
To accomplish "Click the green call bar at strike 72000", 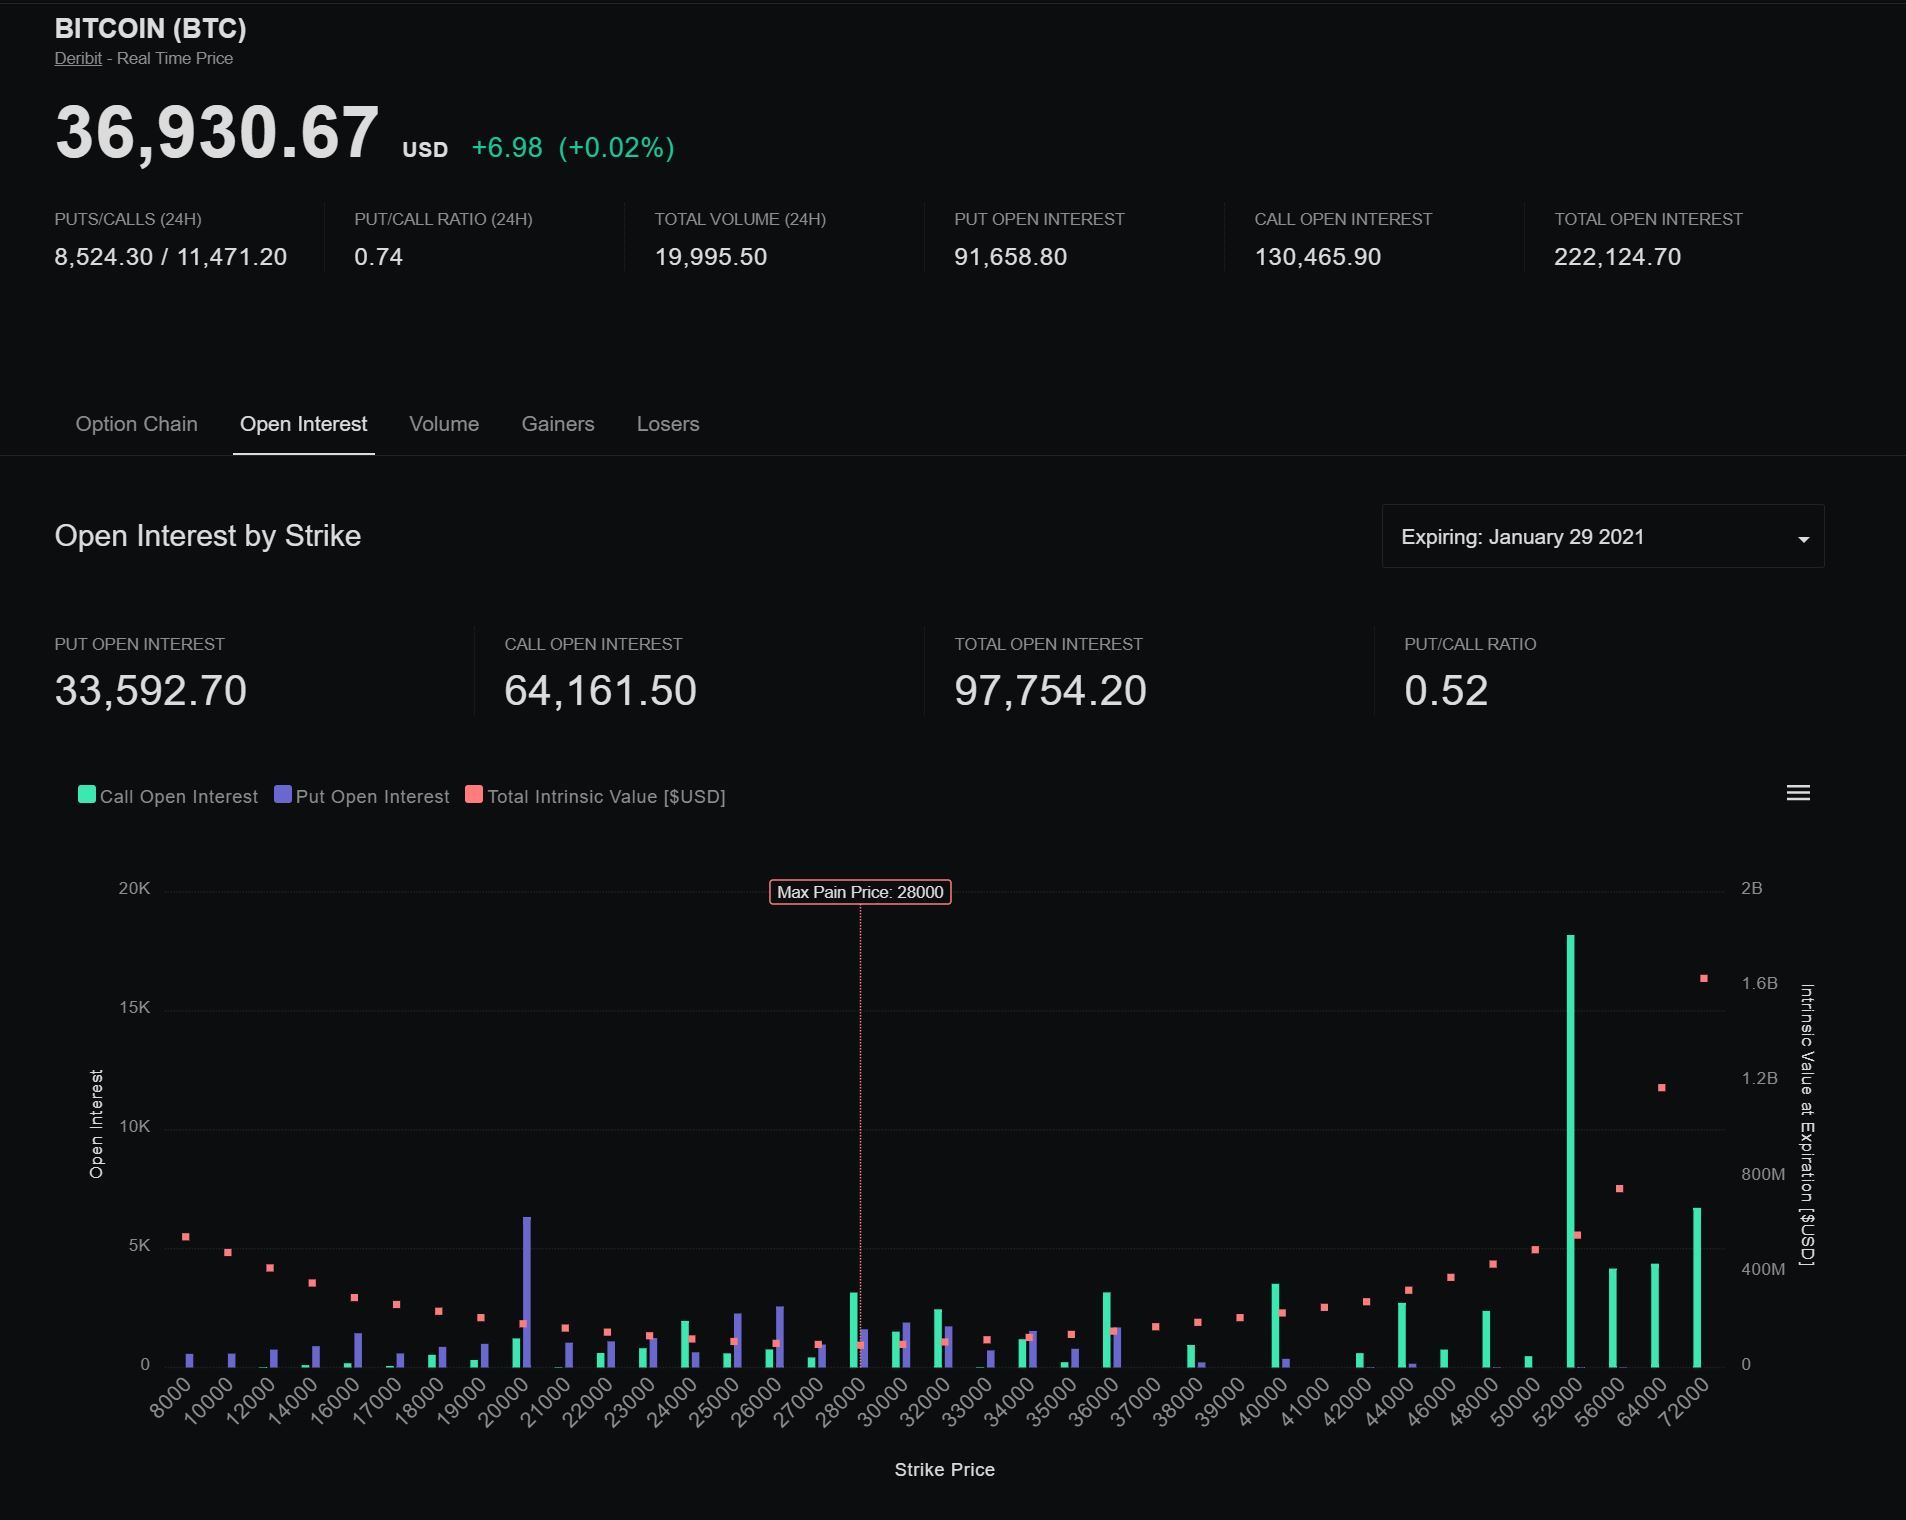I will coord(1697,1288).
